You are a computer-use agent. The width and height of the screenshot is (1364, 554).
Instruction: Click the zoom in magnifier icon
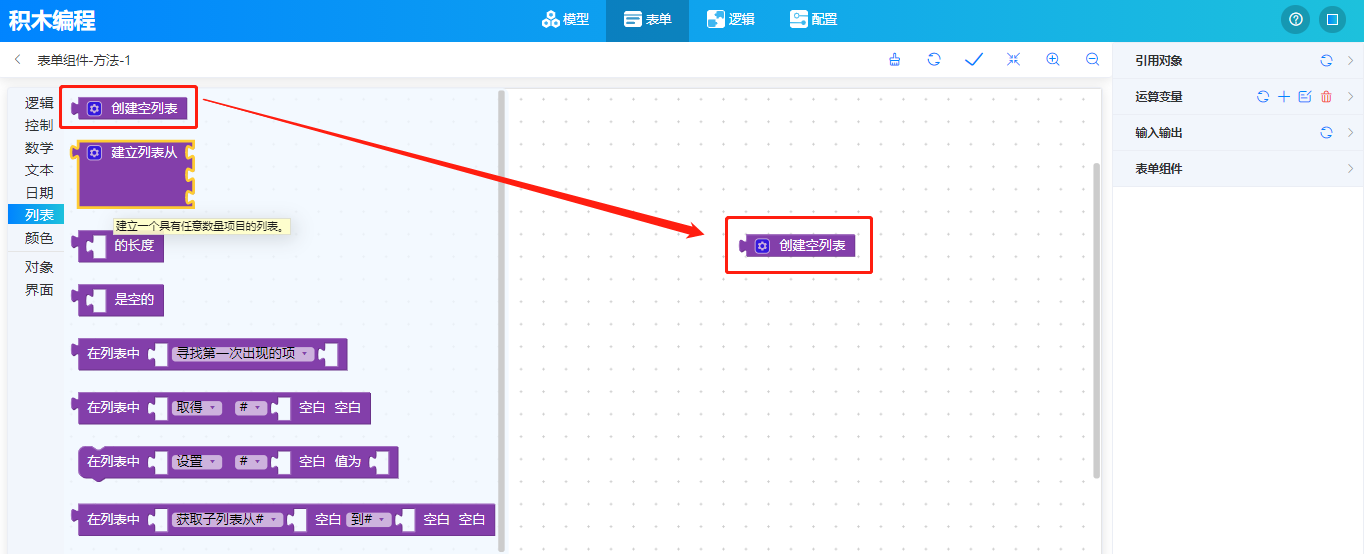click(1053, 60)
